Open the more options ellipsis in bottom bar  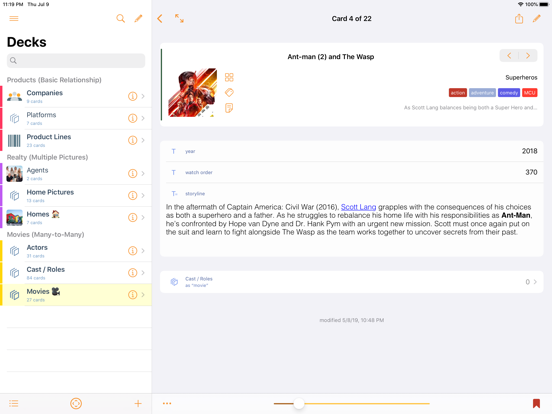point(167,403)
